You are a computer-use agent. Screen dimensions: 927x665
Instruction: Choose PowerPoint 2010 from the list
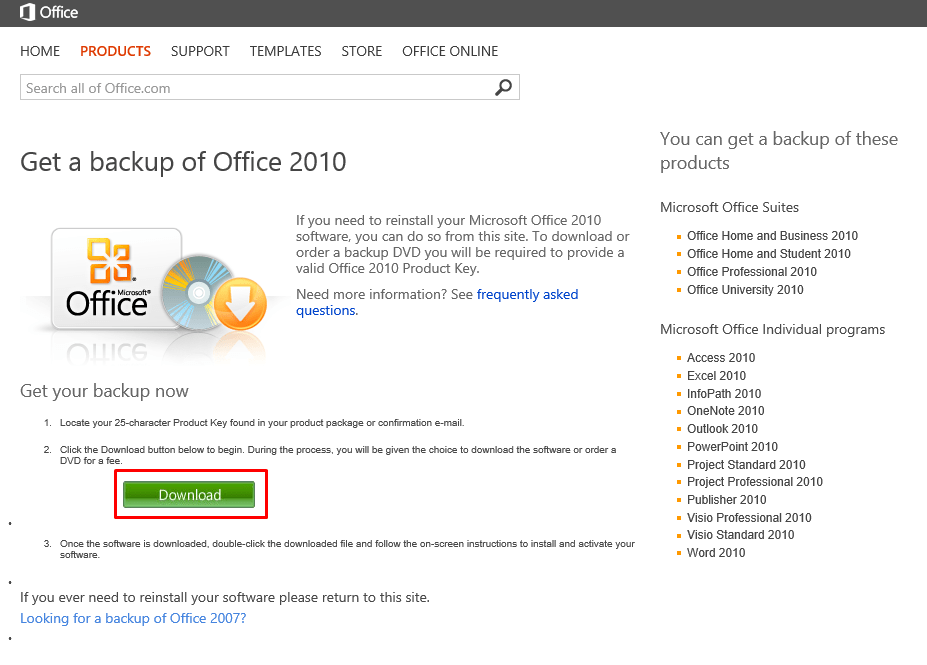pyautogui.click(x=732, y=447)
